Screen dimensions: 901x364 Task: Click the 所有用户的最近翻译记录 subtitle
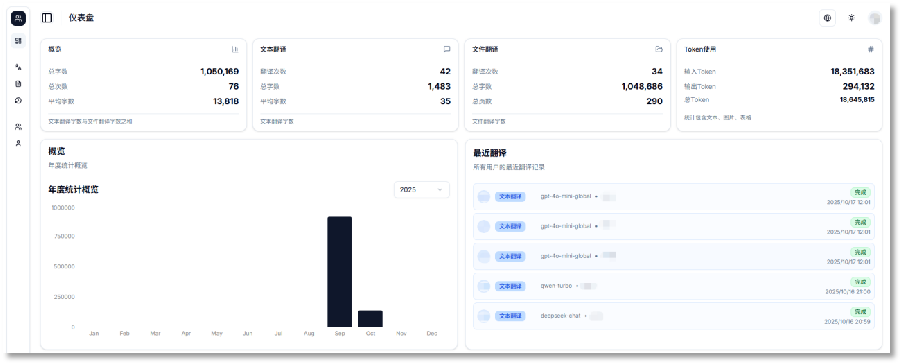pyautogui.click(x=509, y=167)
